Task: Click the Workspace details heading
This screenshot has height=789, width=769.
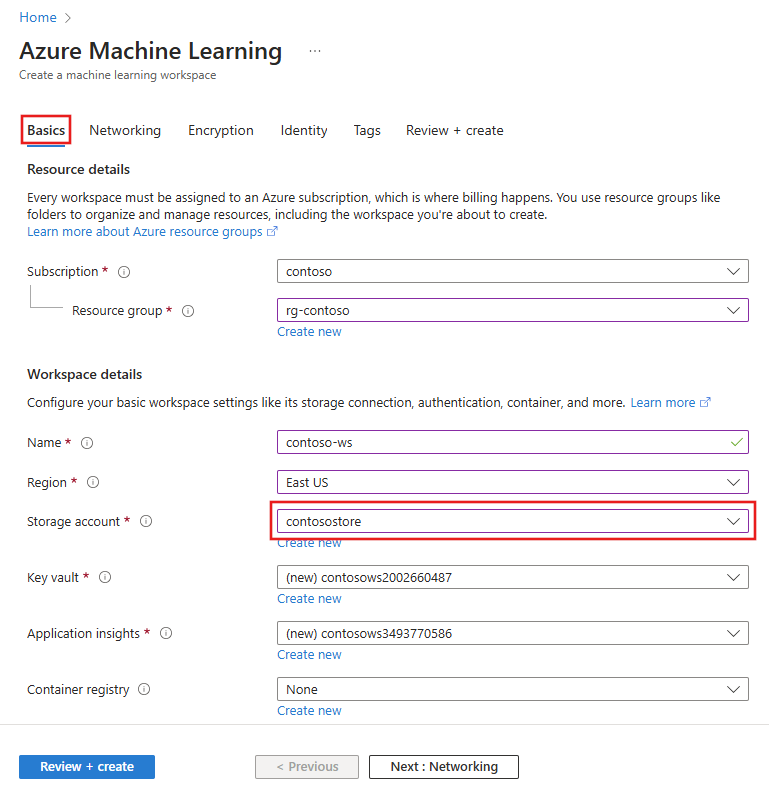Action: 85,374
